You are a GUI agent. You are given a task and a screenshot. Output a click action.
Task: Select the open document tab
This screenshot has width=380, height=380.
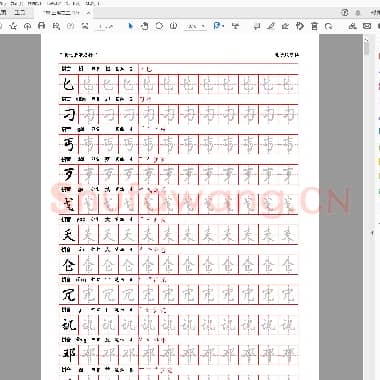click(62, 13)
